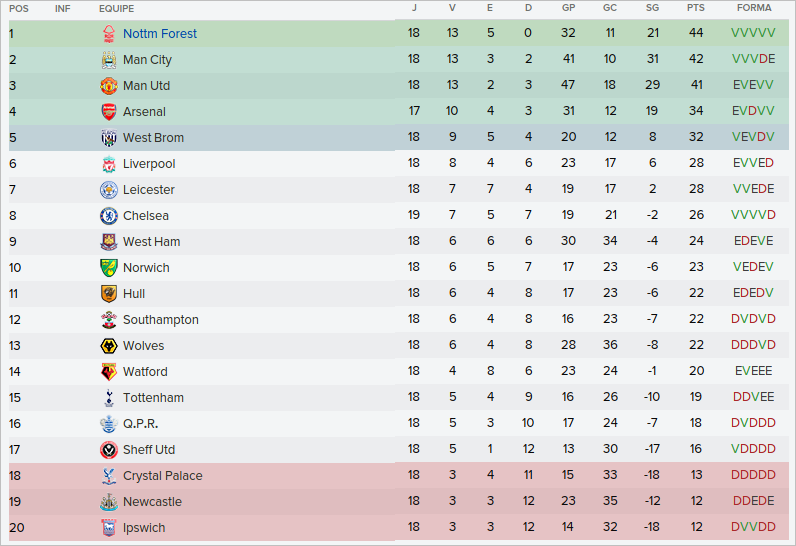This screenshot has height=546, width=796.
Task: Click the Chelsea club crest
Action: (109, 216)
